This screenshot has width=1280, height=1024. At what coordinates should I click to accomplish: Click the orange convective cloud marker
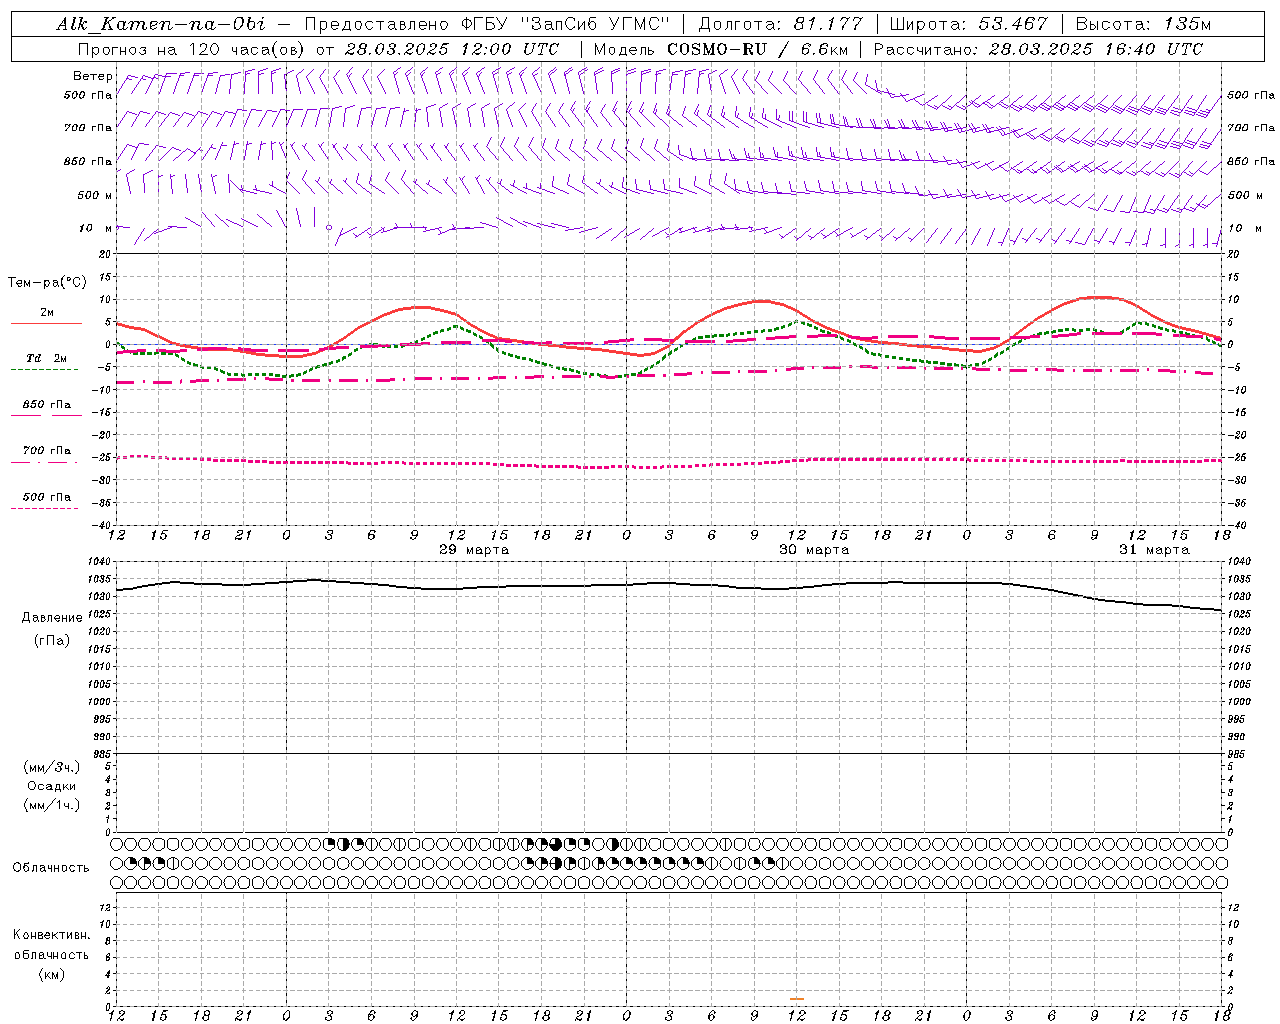pyautogui.click(x=796, y=999)
